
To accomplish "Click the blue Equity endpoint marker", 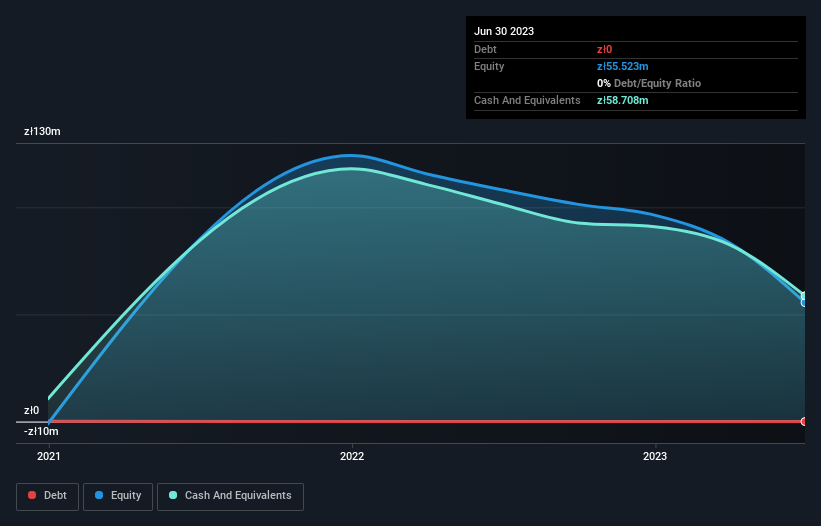I will tap(804, 303).
